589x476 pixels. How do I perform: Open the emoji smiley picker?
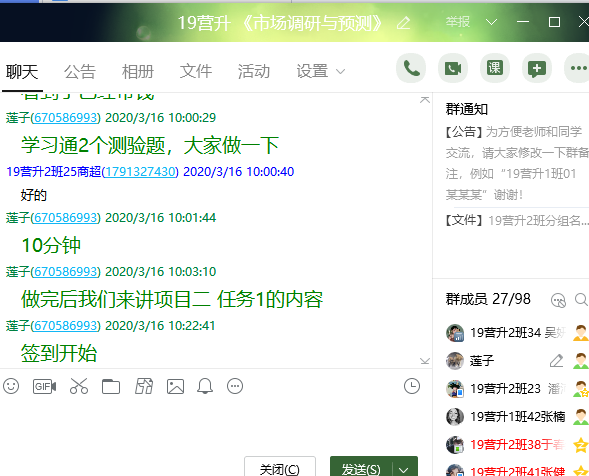click(11, 386)
